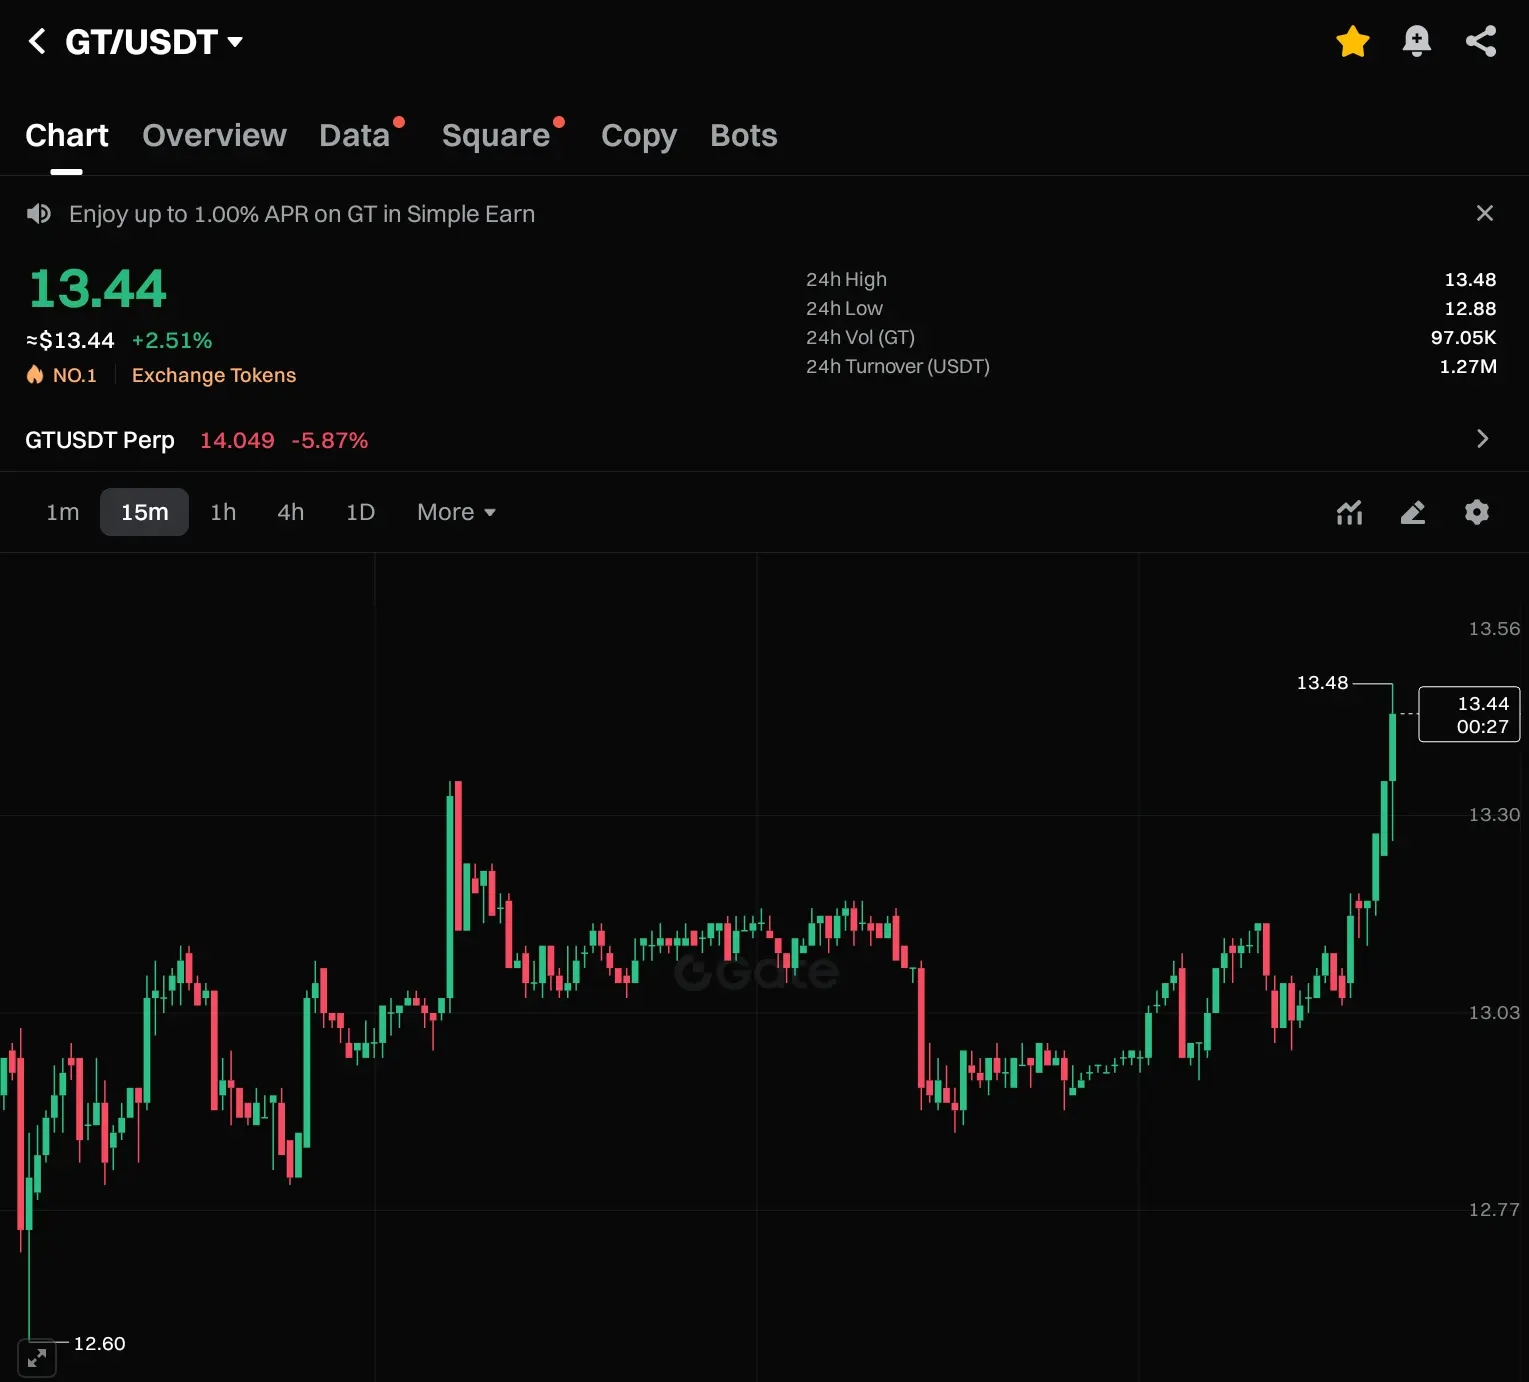Click the current price label 13.44 00:27

1469,714
